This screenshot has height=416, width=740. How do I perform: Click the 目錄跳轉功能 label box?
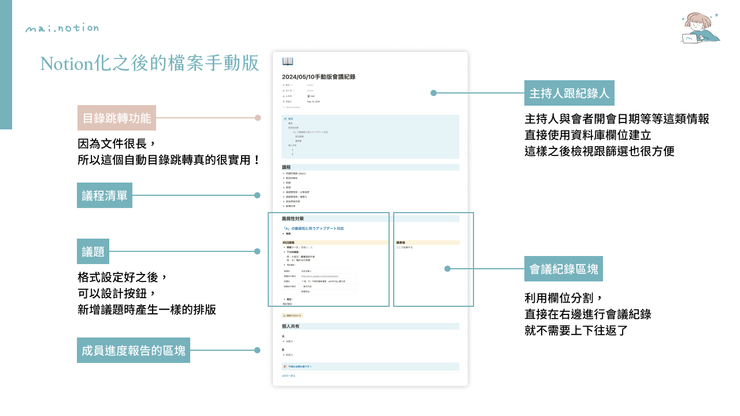pyautogui.click(x=116, y=118)
